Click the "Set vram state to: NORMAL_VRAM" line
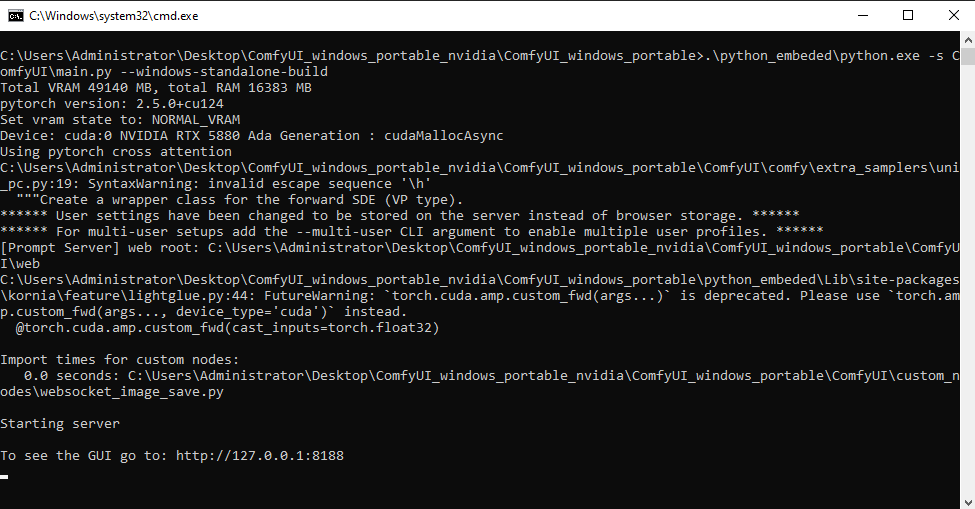 pos(120,120)
